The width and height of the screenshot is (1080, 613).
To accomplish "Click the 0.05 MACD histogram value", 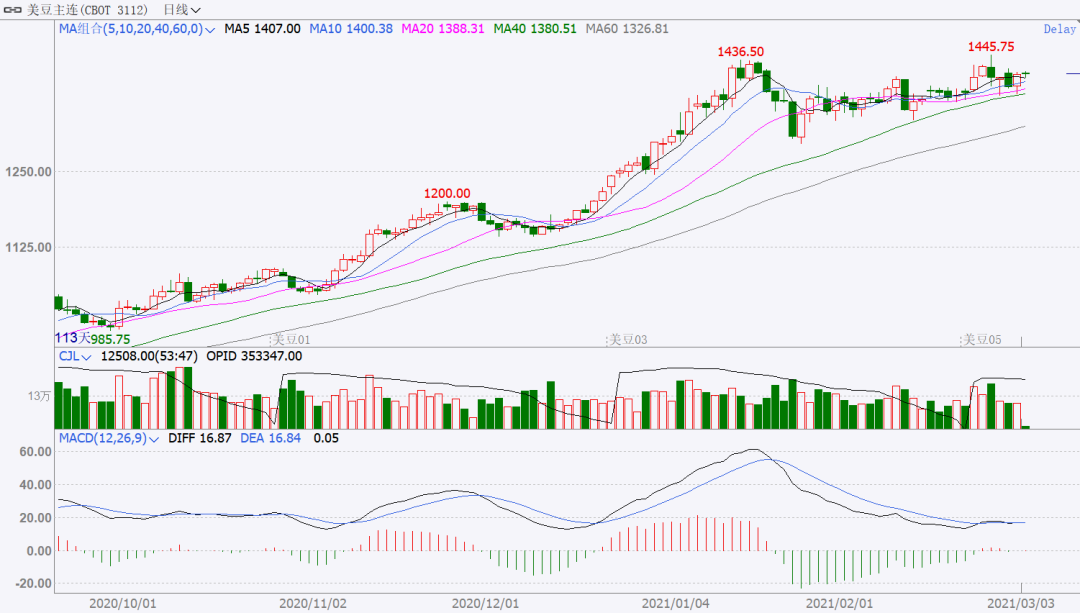I will [326, 438].
